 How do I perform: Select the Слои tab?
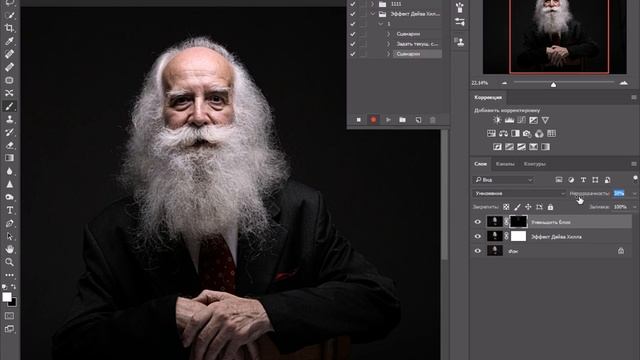[x=480, y=164]
